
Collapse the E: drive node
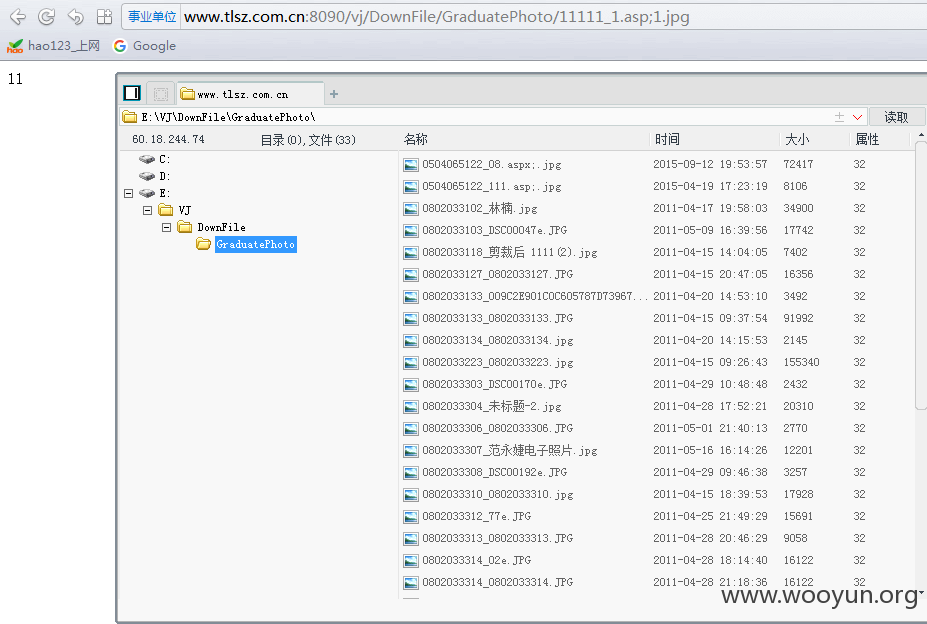[x=128, y=193]
